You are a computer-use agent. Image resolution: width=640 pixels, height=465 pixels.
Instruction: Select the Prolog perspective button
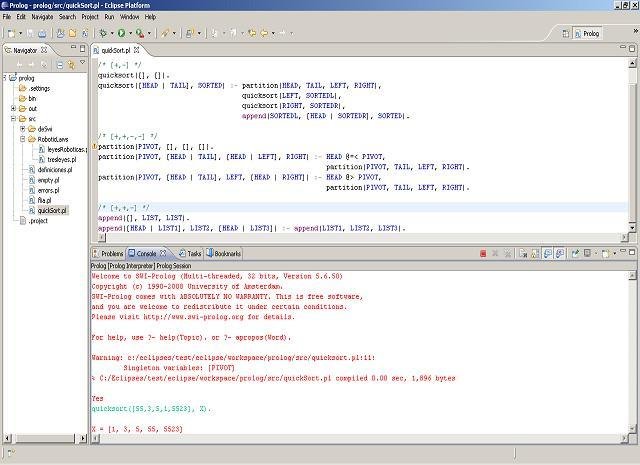[x=587, y=34]
